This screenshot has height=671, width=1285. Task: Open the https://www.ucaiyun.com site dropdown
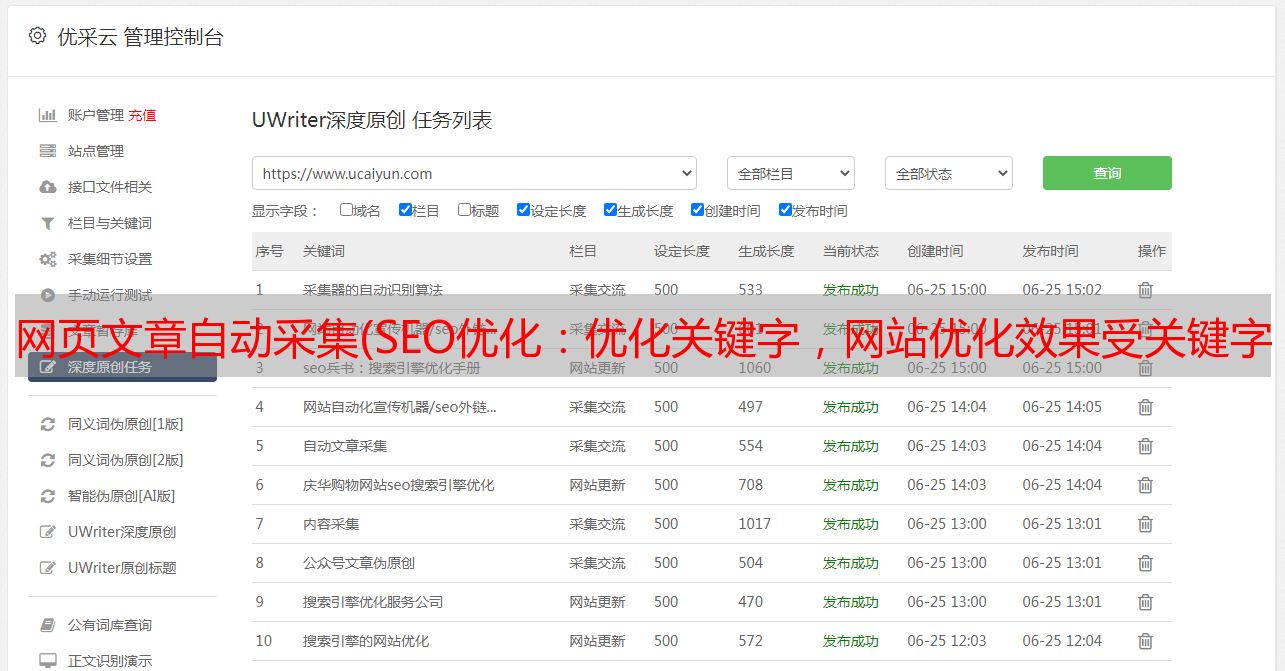[474, 173]
